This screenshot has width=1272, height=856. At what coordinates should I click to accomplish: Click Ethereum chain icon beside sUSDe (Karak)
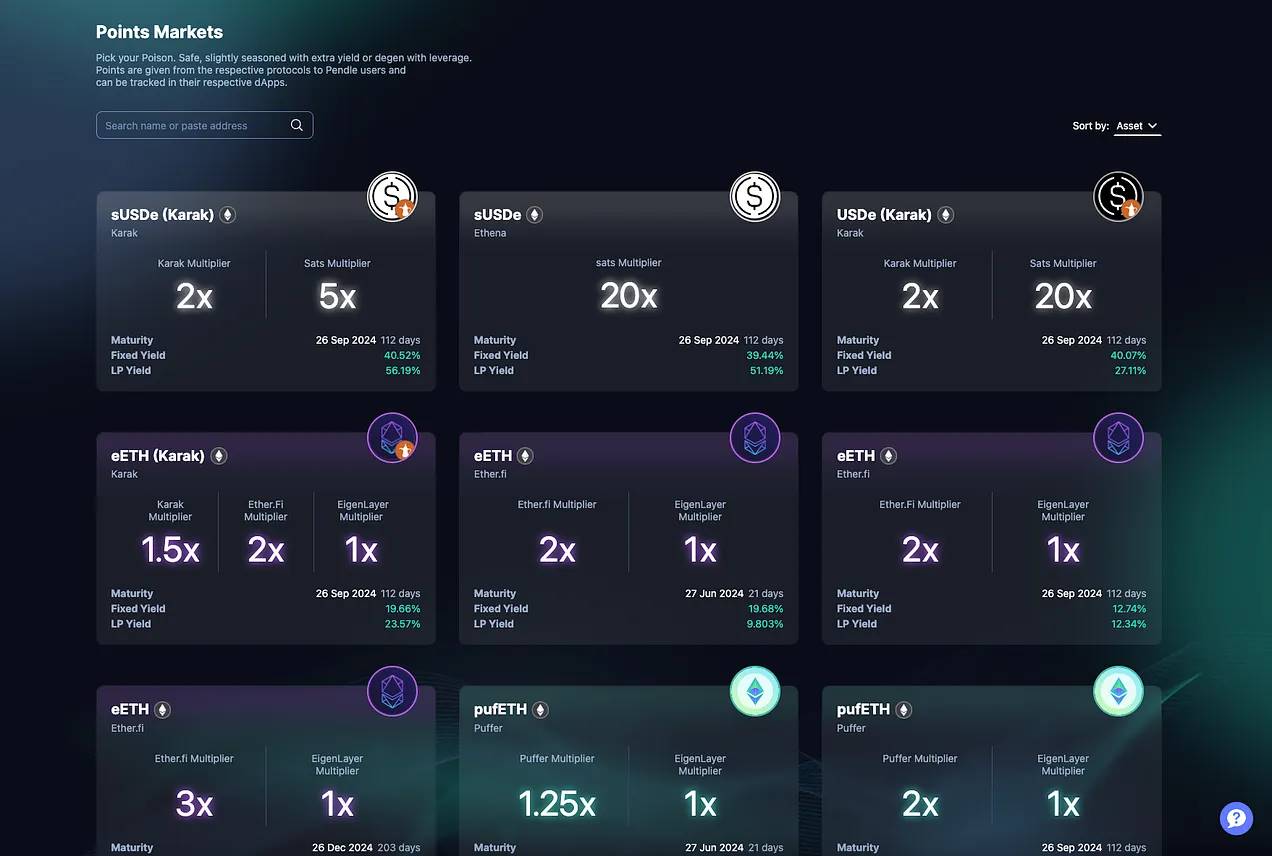[x=228, y=215]
